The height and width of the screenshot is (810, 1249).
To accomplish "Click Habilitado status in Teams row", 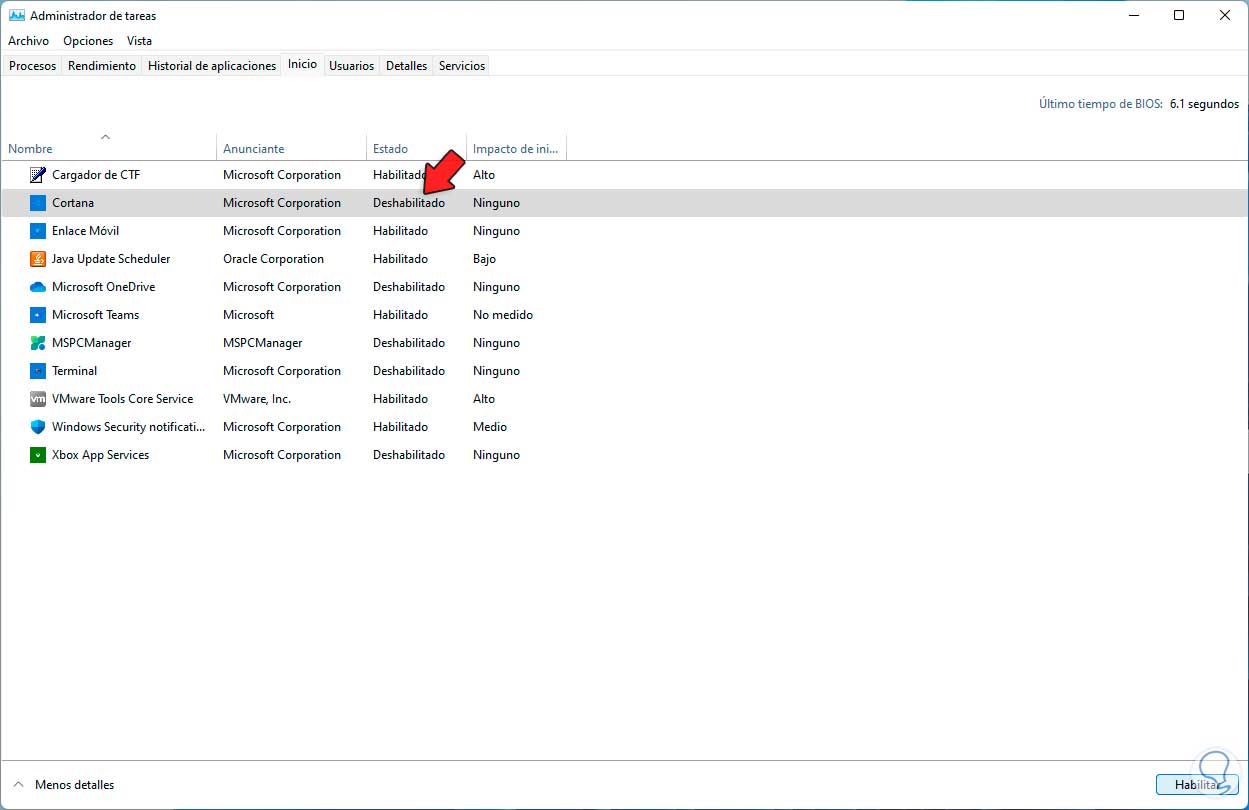I will point(400,315).
